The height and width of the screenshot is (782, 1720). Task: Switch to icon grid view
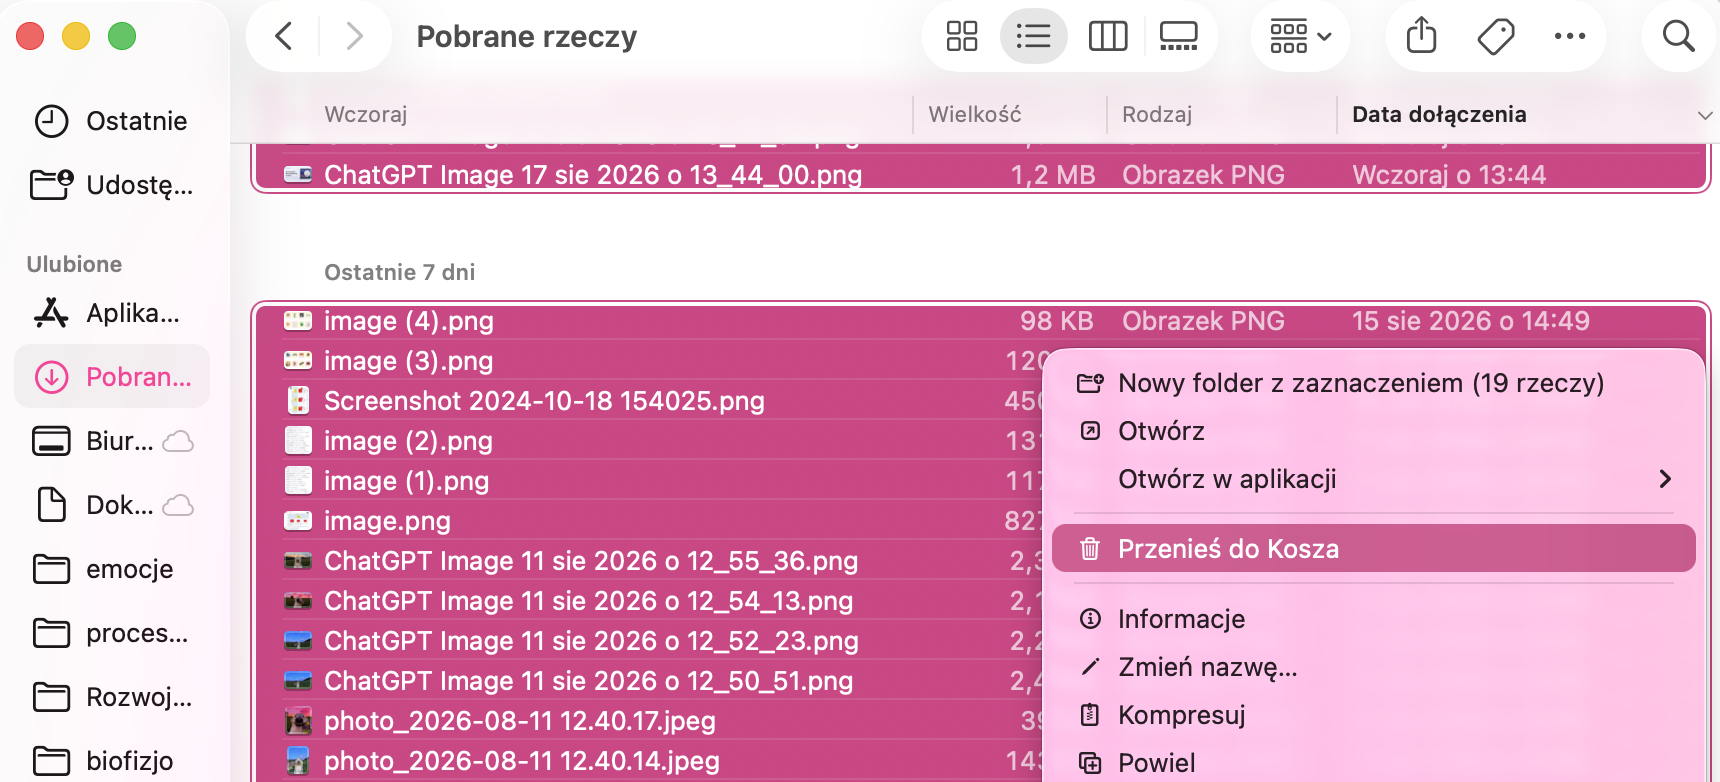pyautogui.click(x=962, y=37)
